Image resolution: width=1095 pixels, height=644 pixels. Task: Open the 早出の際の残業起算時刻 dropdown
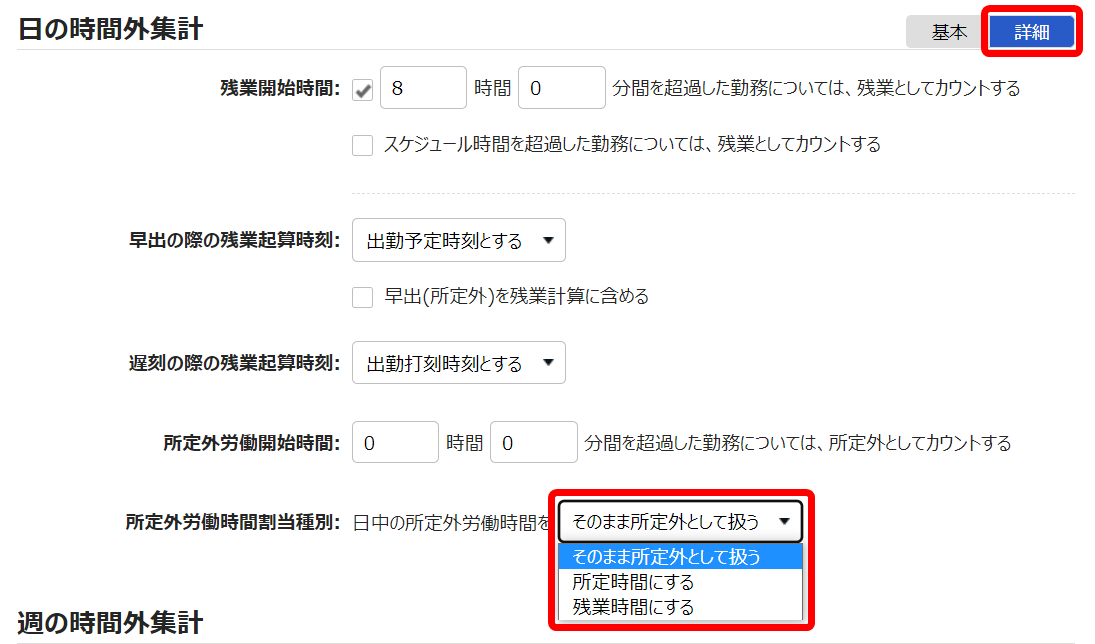pos(459,240)
